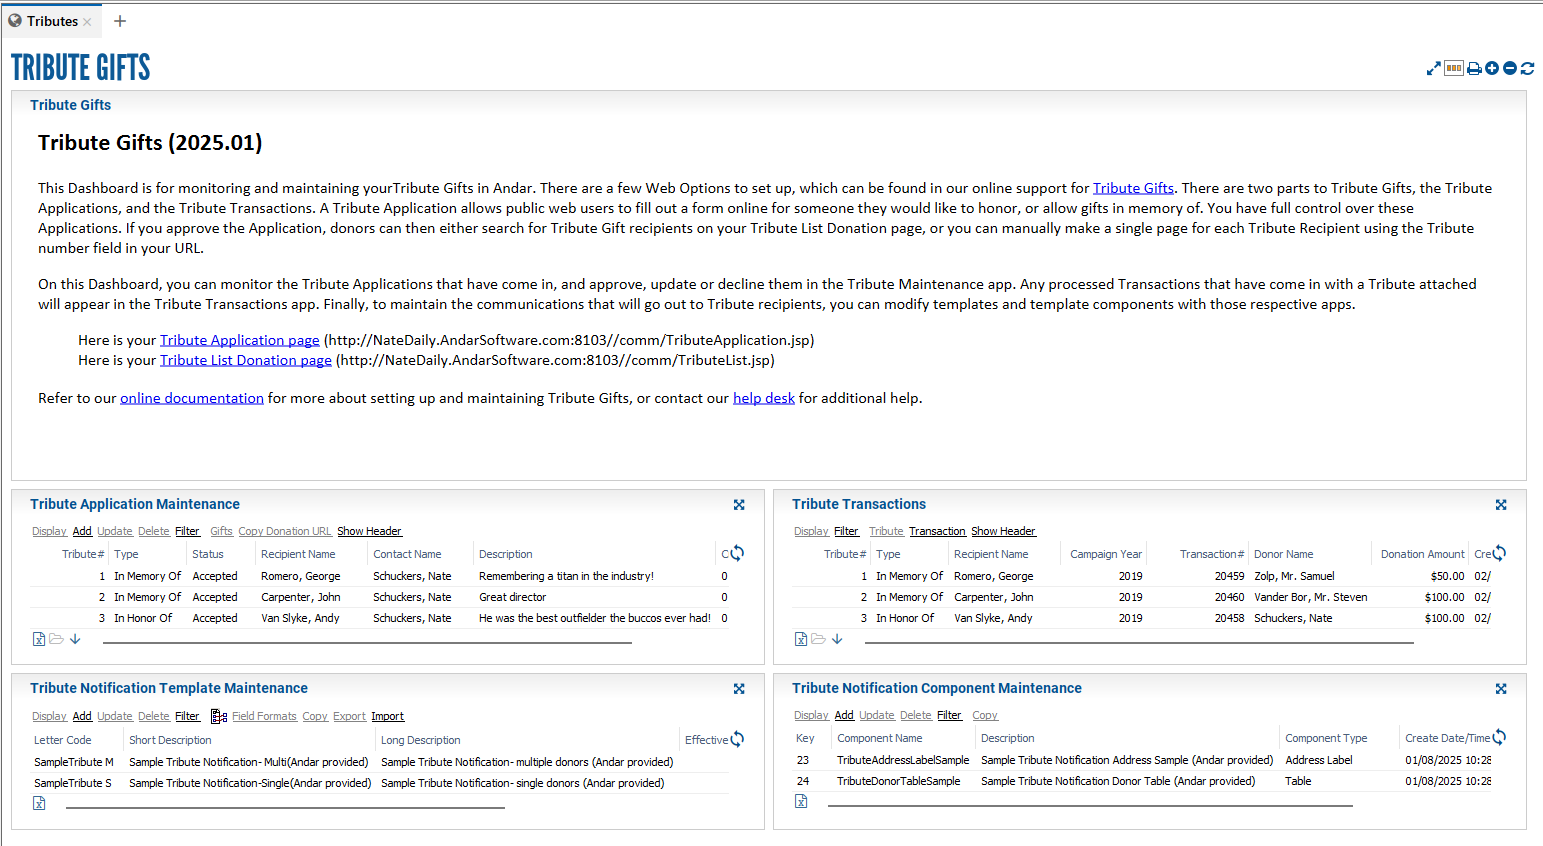Screen dimensions: 1543x846
Task: Filter the Notification Component list
Action: point(949,715)
